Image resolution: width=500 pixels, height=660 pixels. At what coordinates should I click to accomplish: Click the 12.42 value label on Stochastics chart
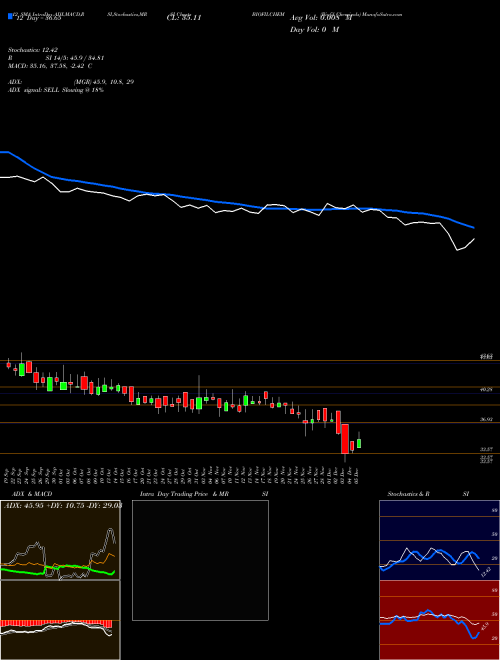point(486,572)
